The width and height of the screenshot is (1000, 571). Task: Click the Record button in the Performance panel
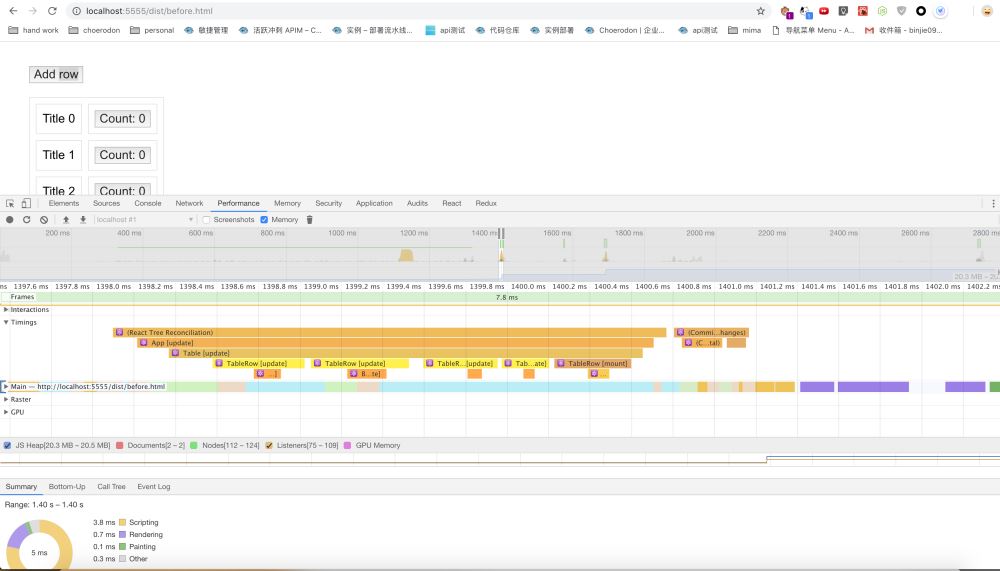pyautogui.click(x=10, y=219)
